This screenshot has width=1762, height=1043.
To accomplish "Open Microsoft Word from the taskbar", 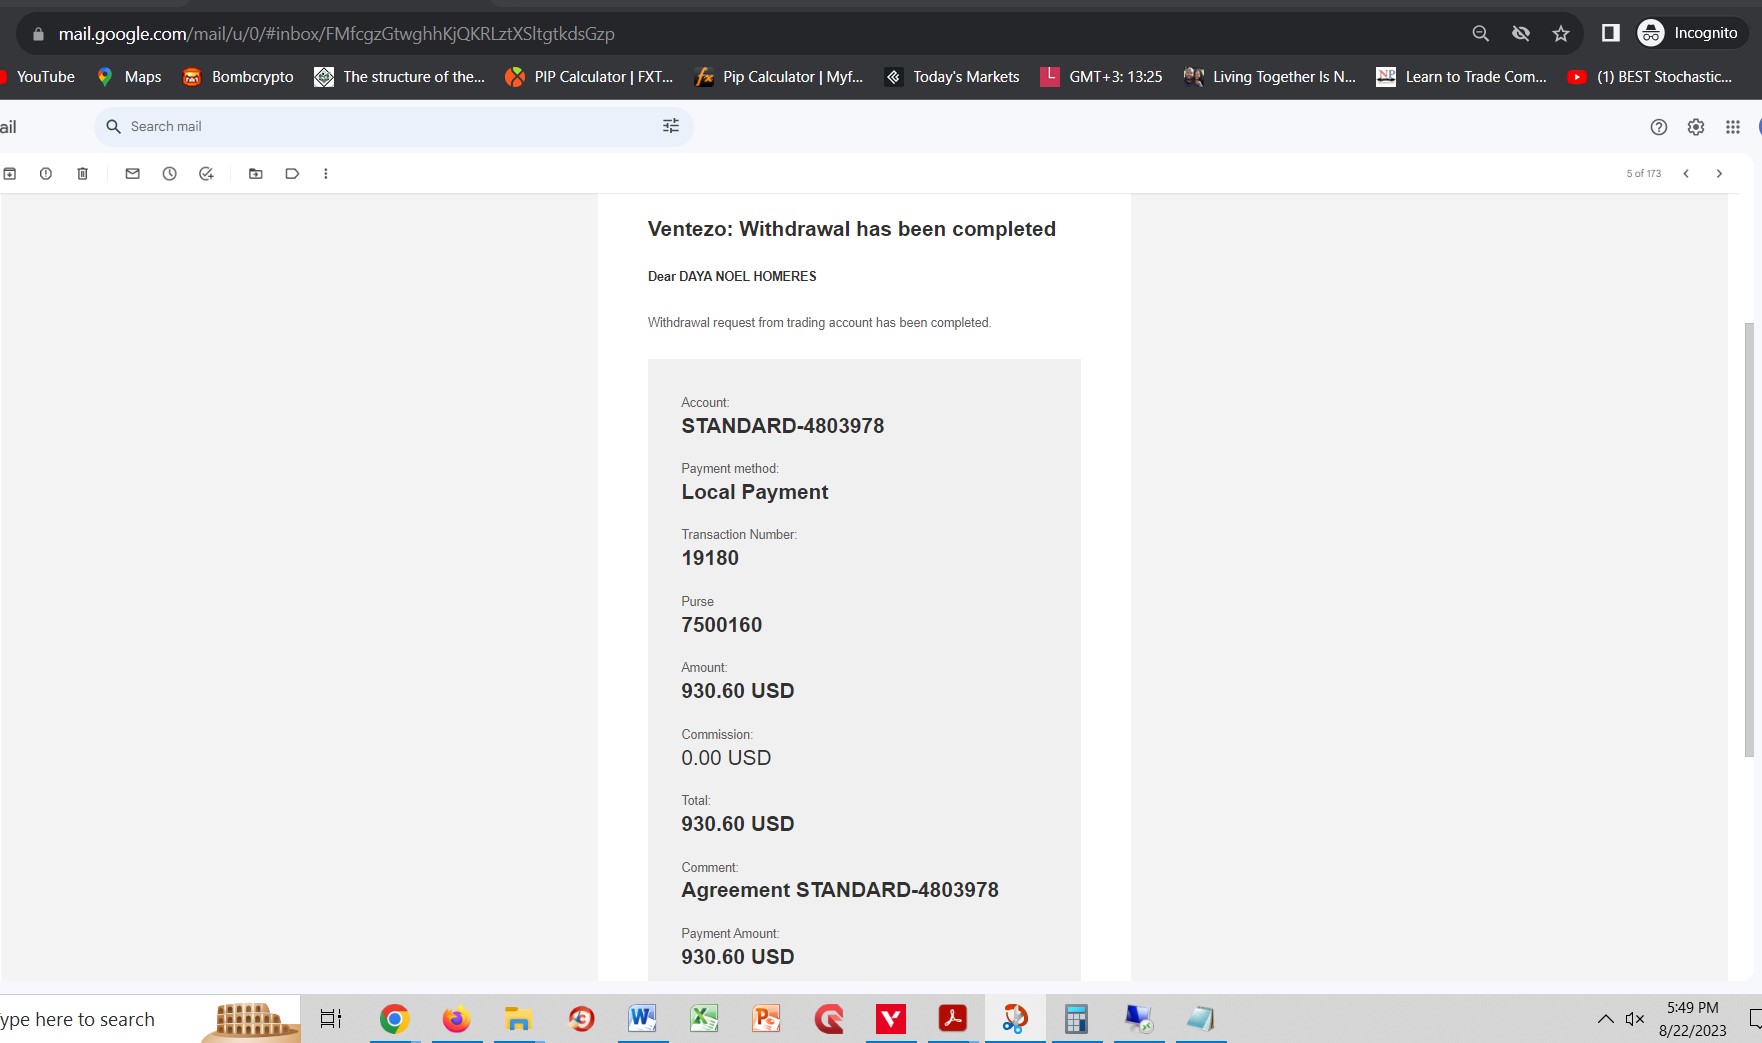I will [x=642, y=1019].
